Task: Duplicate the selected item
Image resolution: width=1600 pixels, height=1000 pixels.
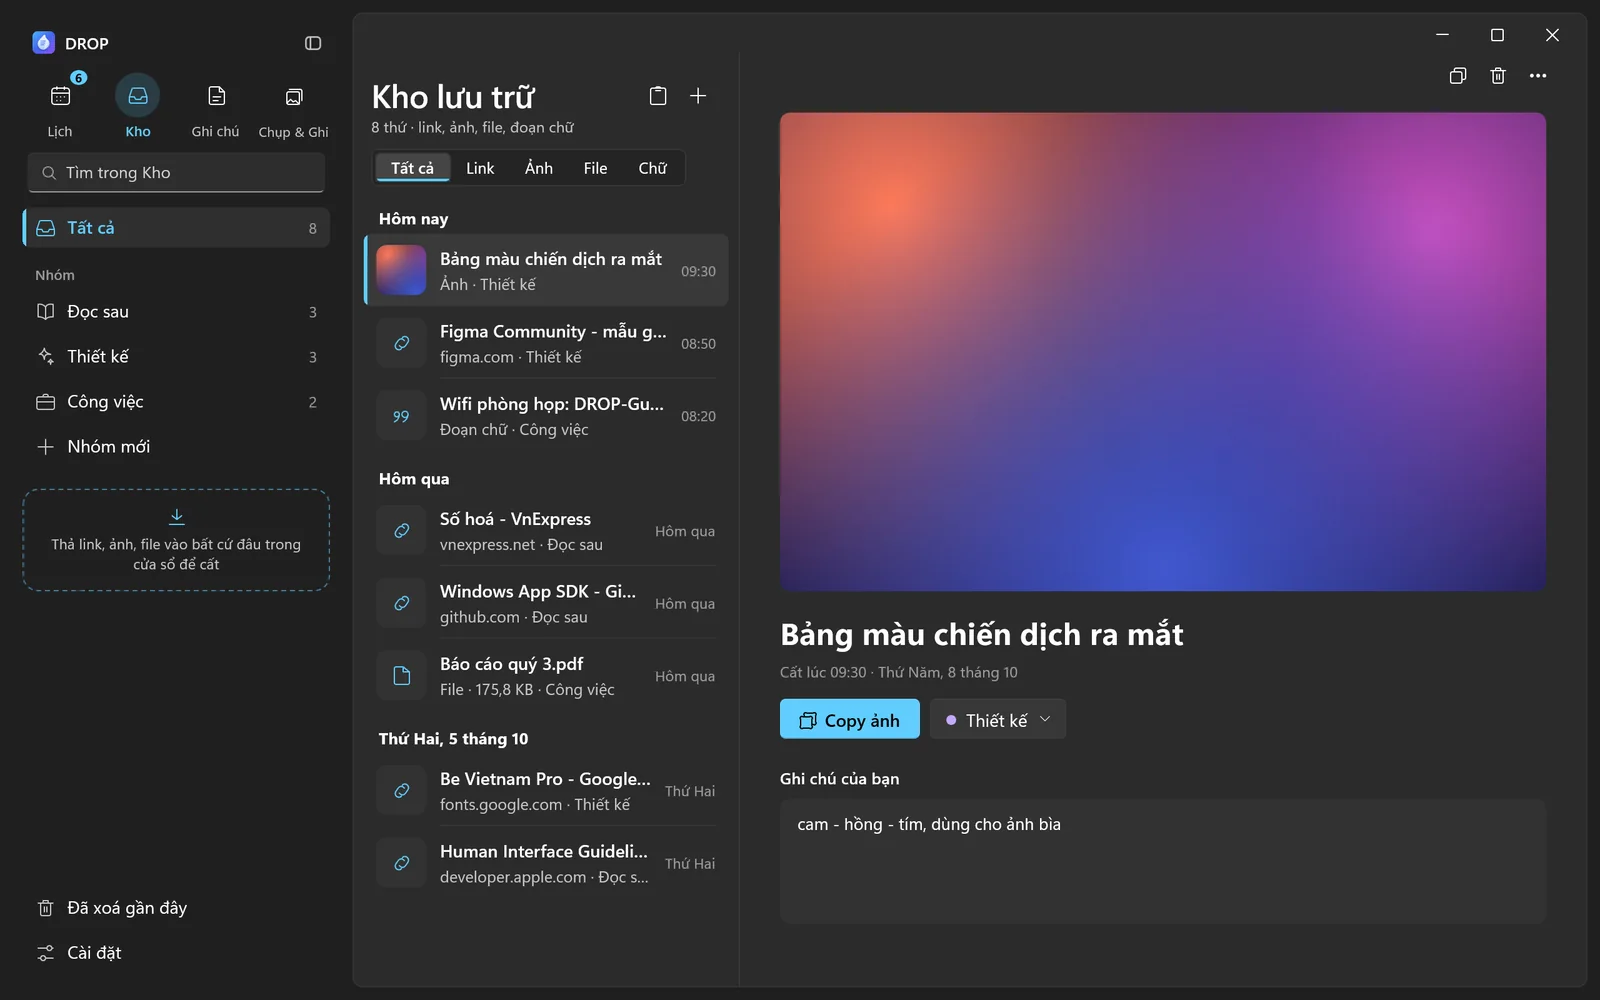Action: point(1458,76)
